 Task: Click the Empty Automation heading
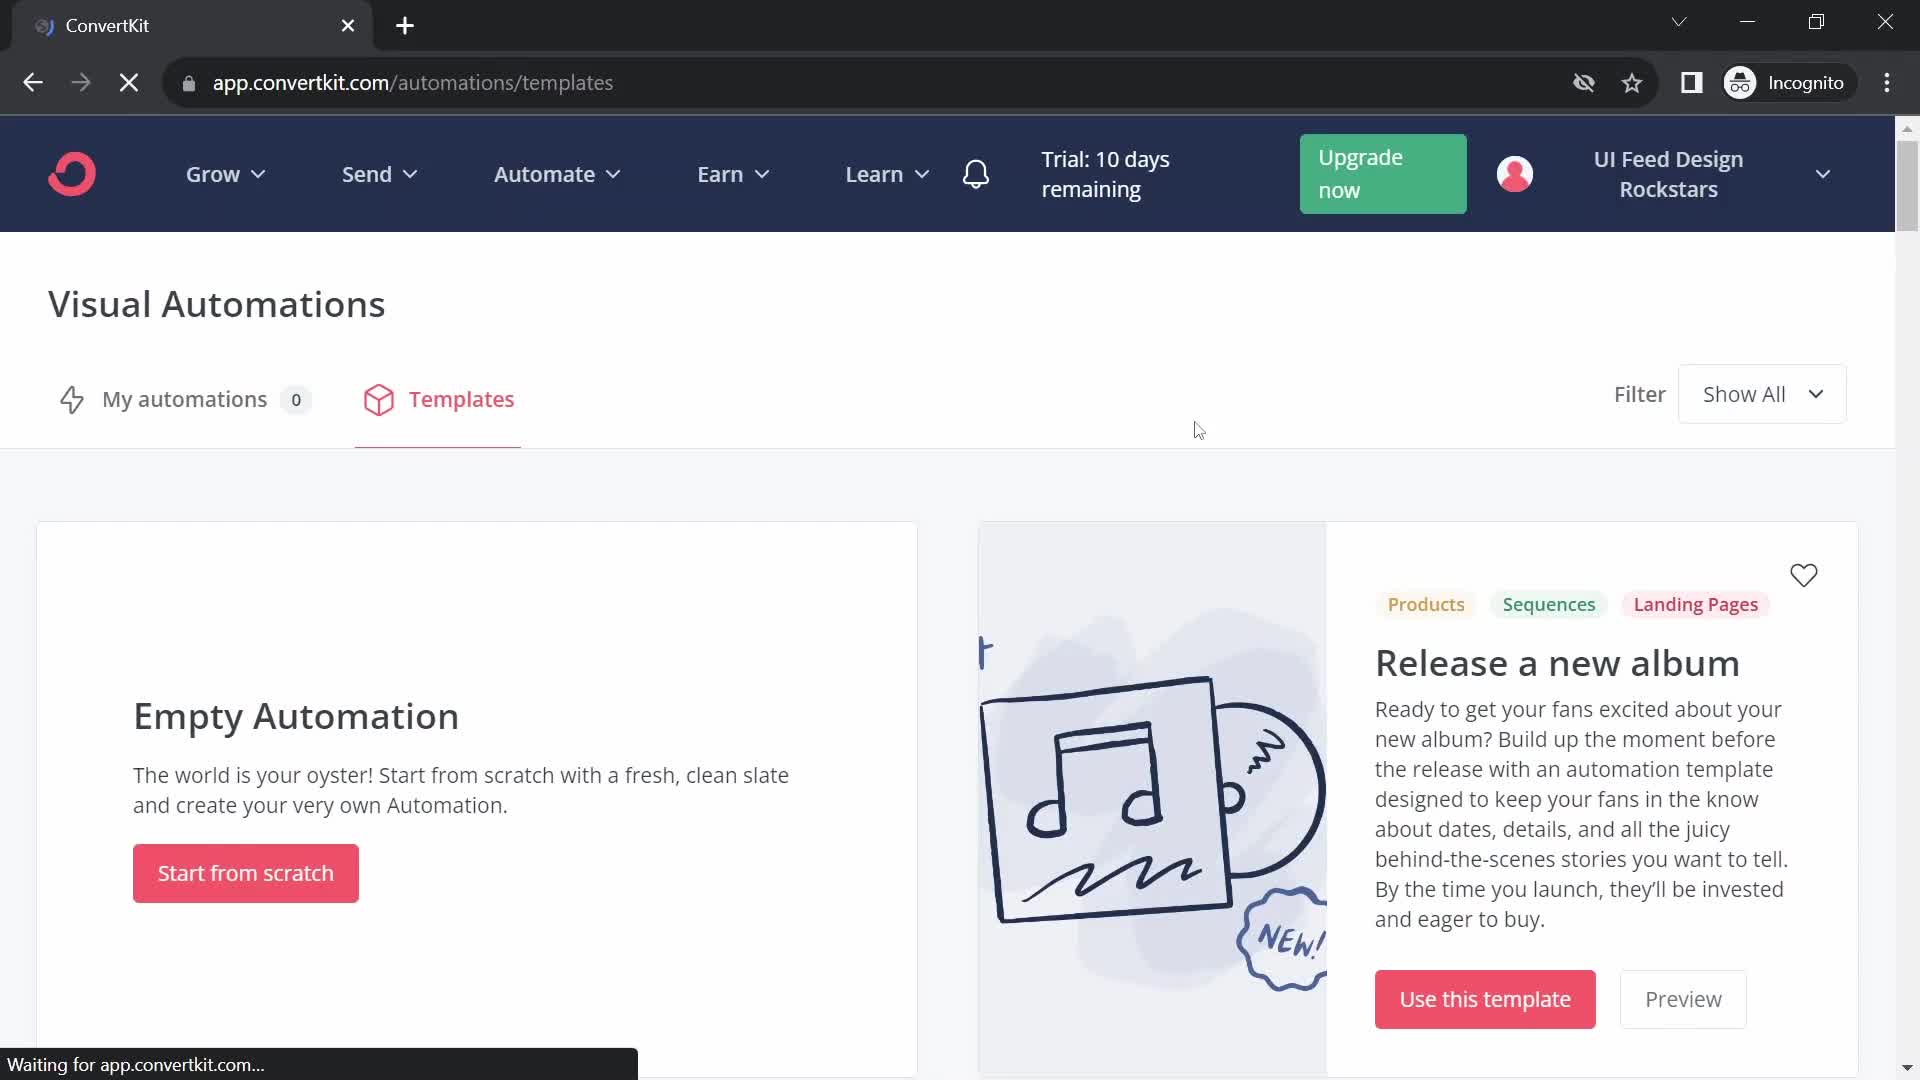296,717
